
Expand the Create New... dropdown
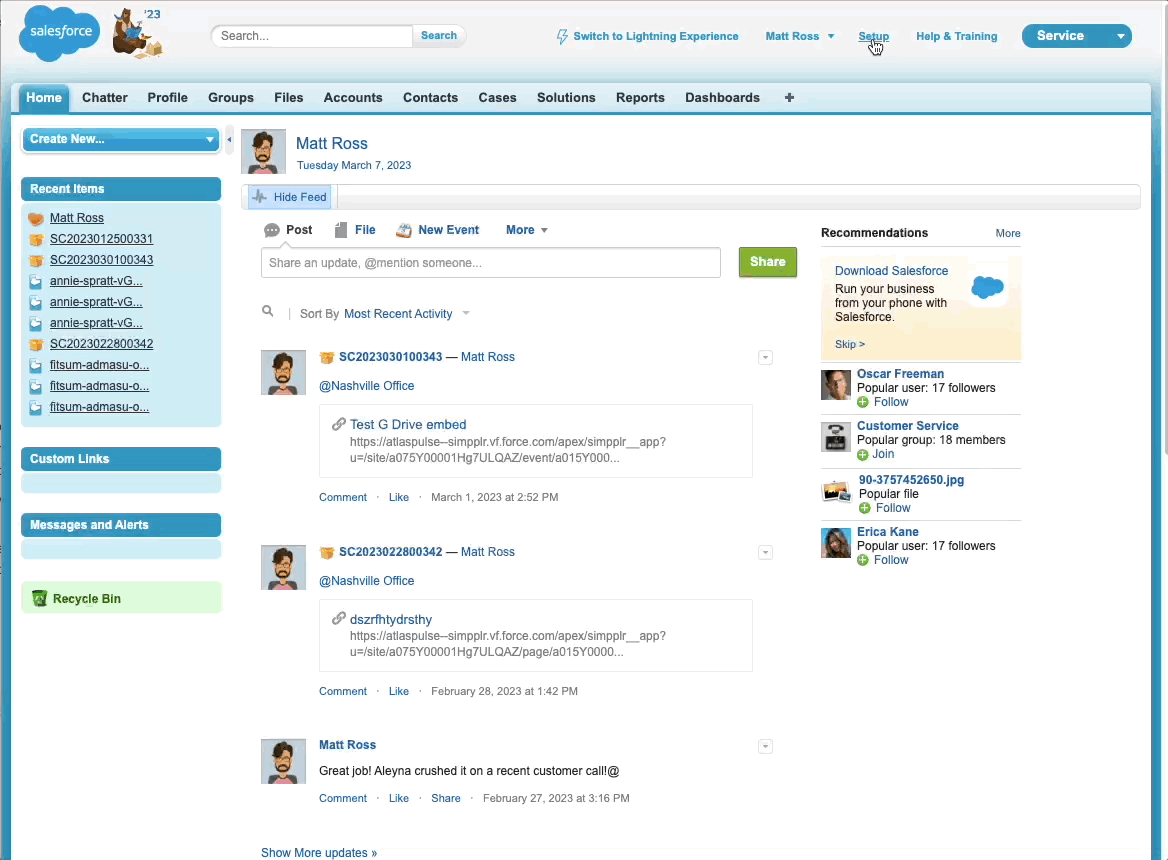coord(121,139)
